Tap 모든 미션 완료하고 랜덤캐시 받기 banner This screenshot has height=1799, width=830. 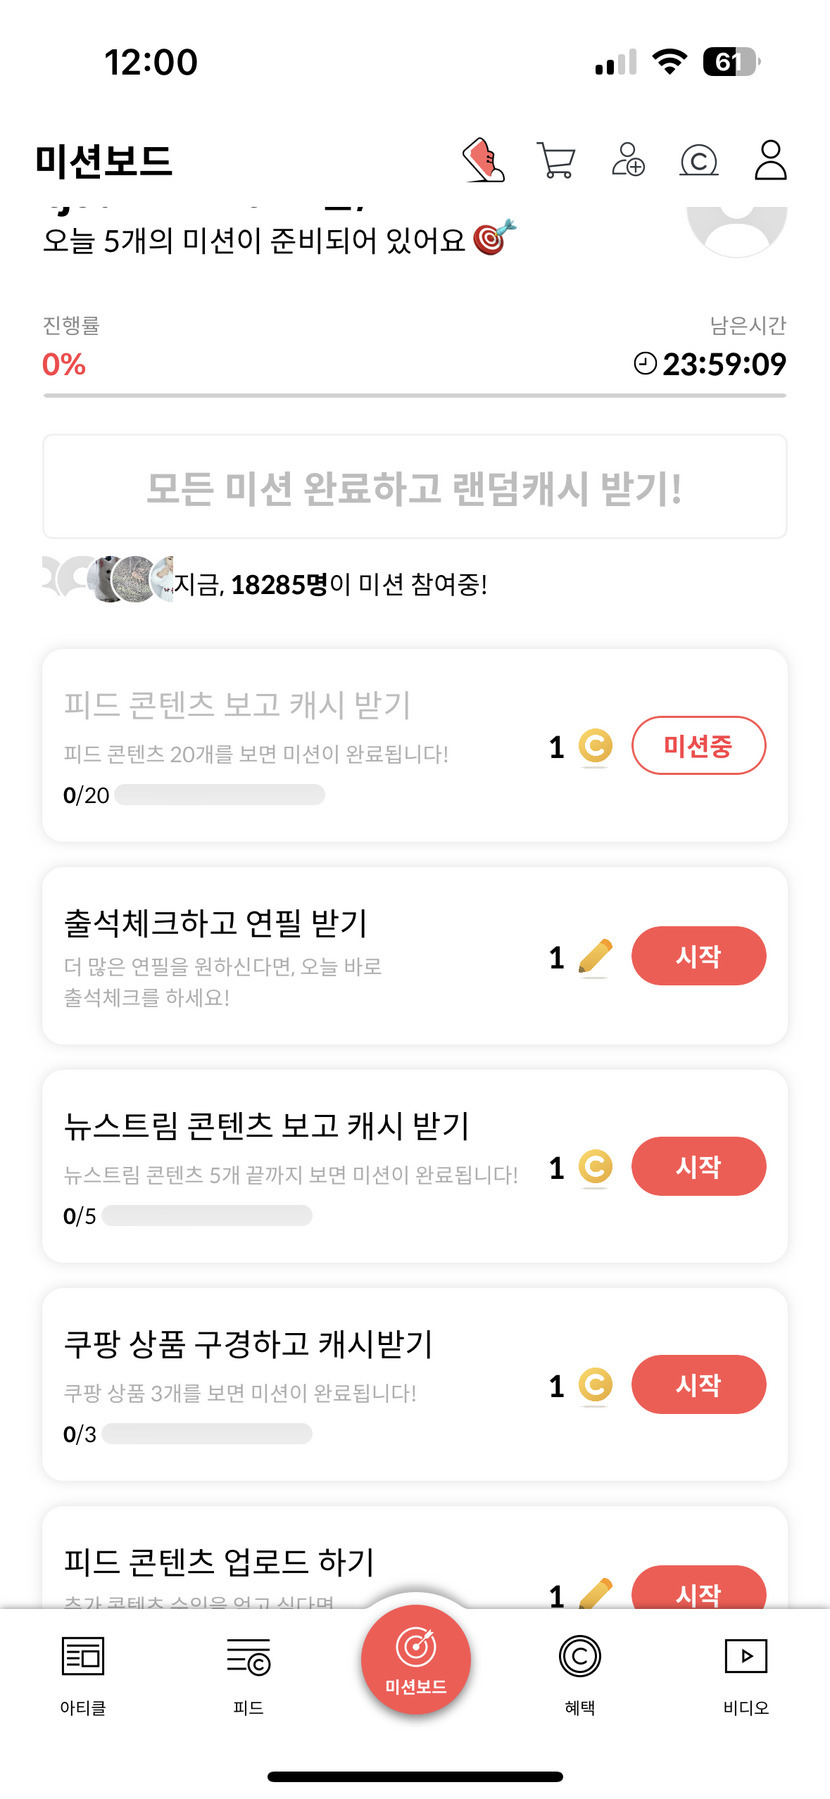click(415, 487)
